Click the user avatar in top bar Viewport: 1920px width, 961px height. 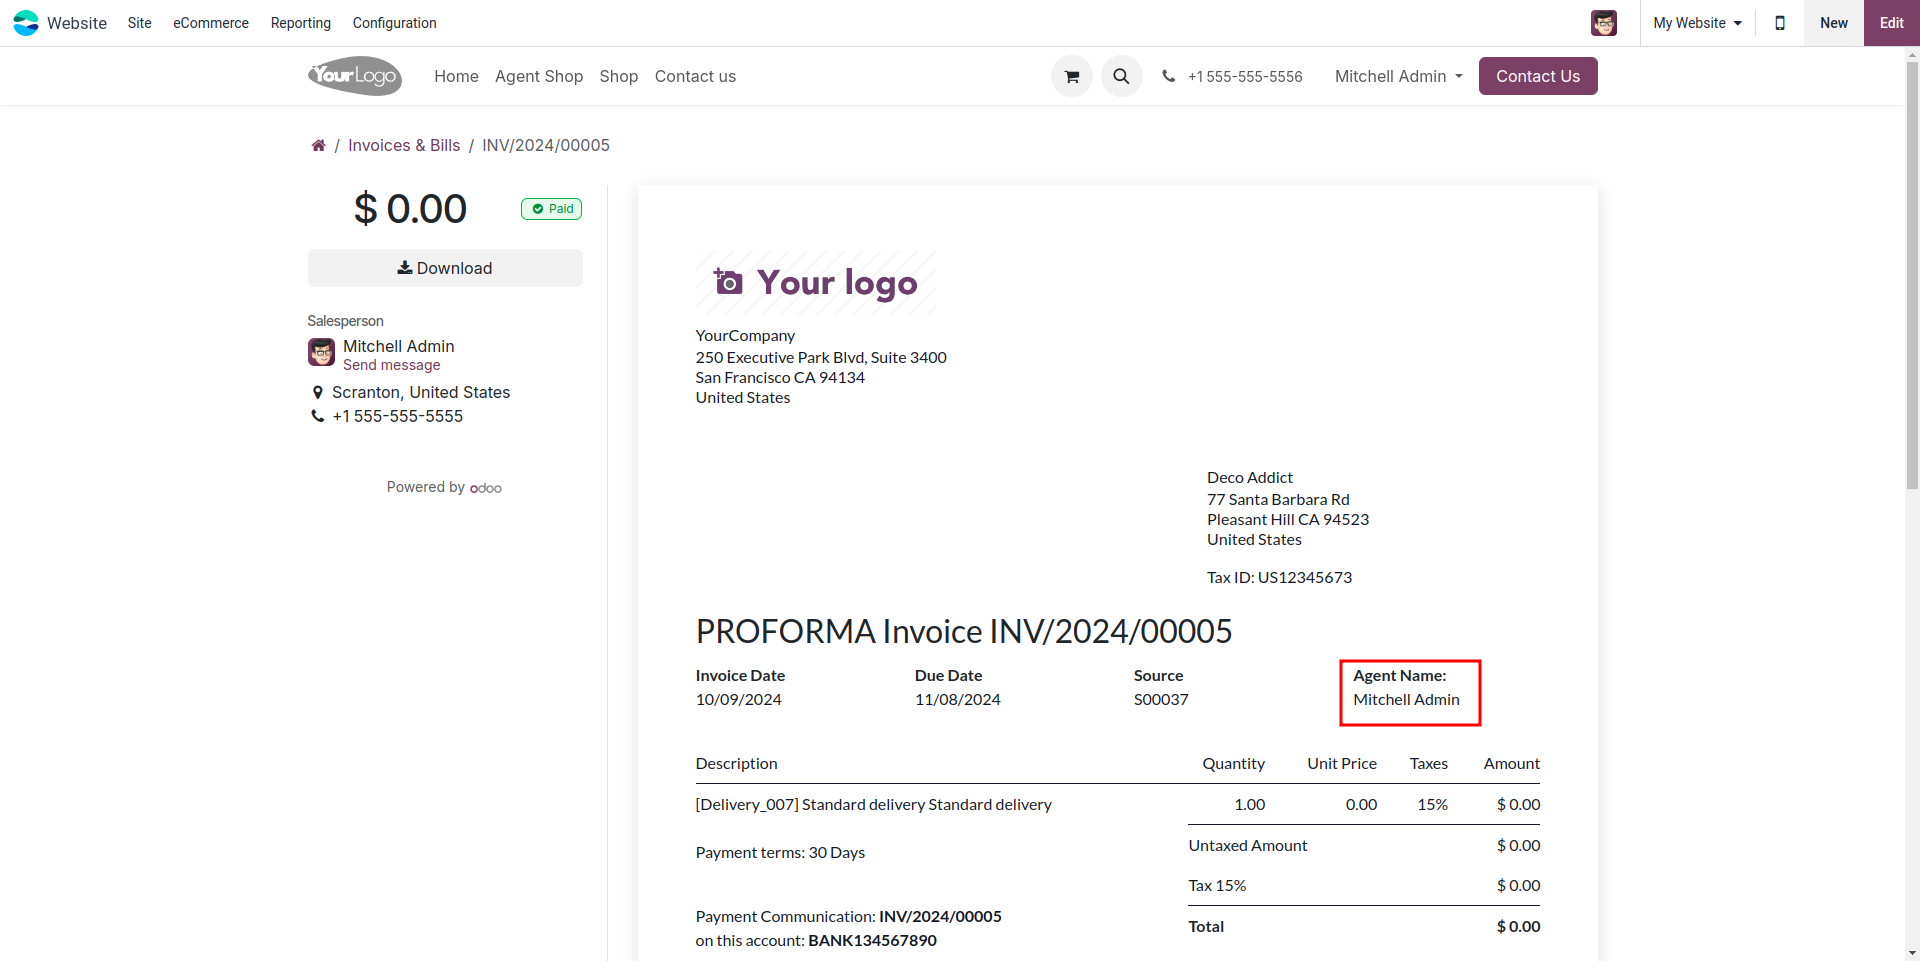1603,23
